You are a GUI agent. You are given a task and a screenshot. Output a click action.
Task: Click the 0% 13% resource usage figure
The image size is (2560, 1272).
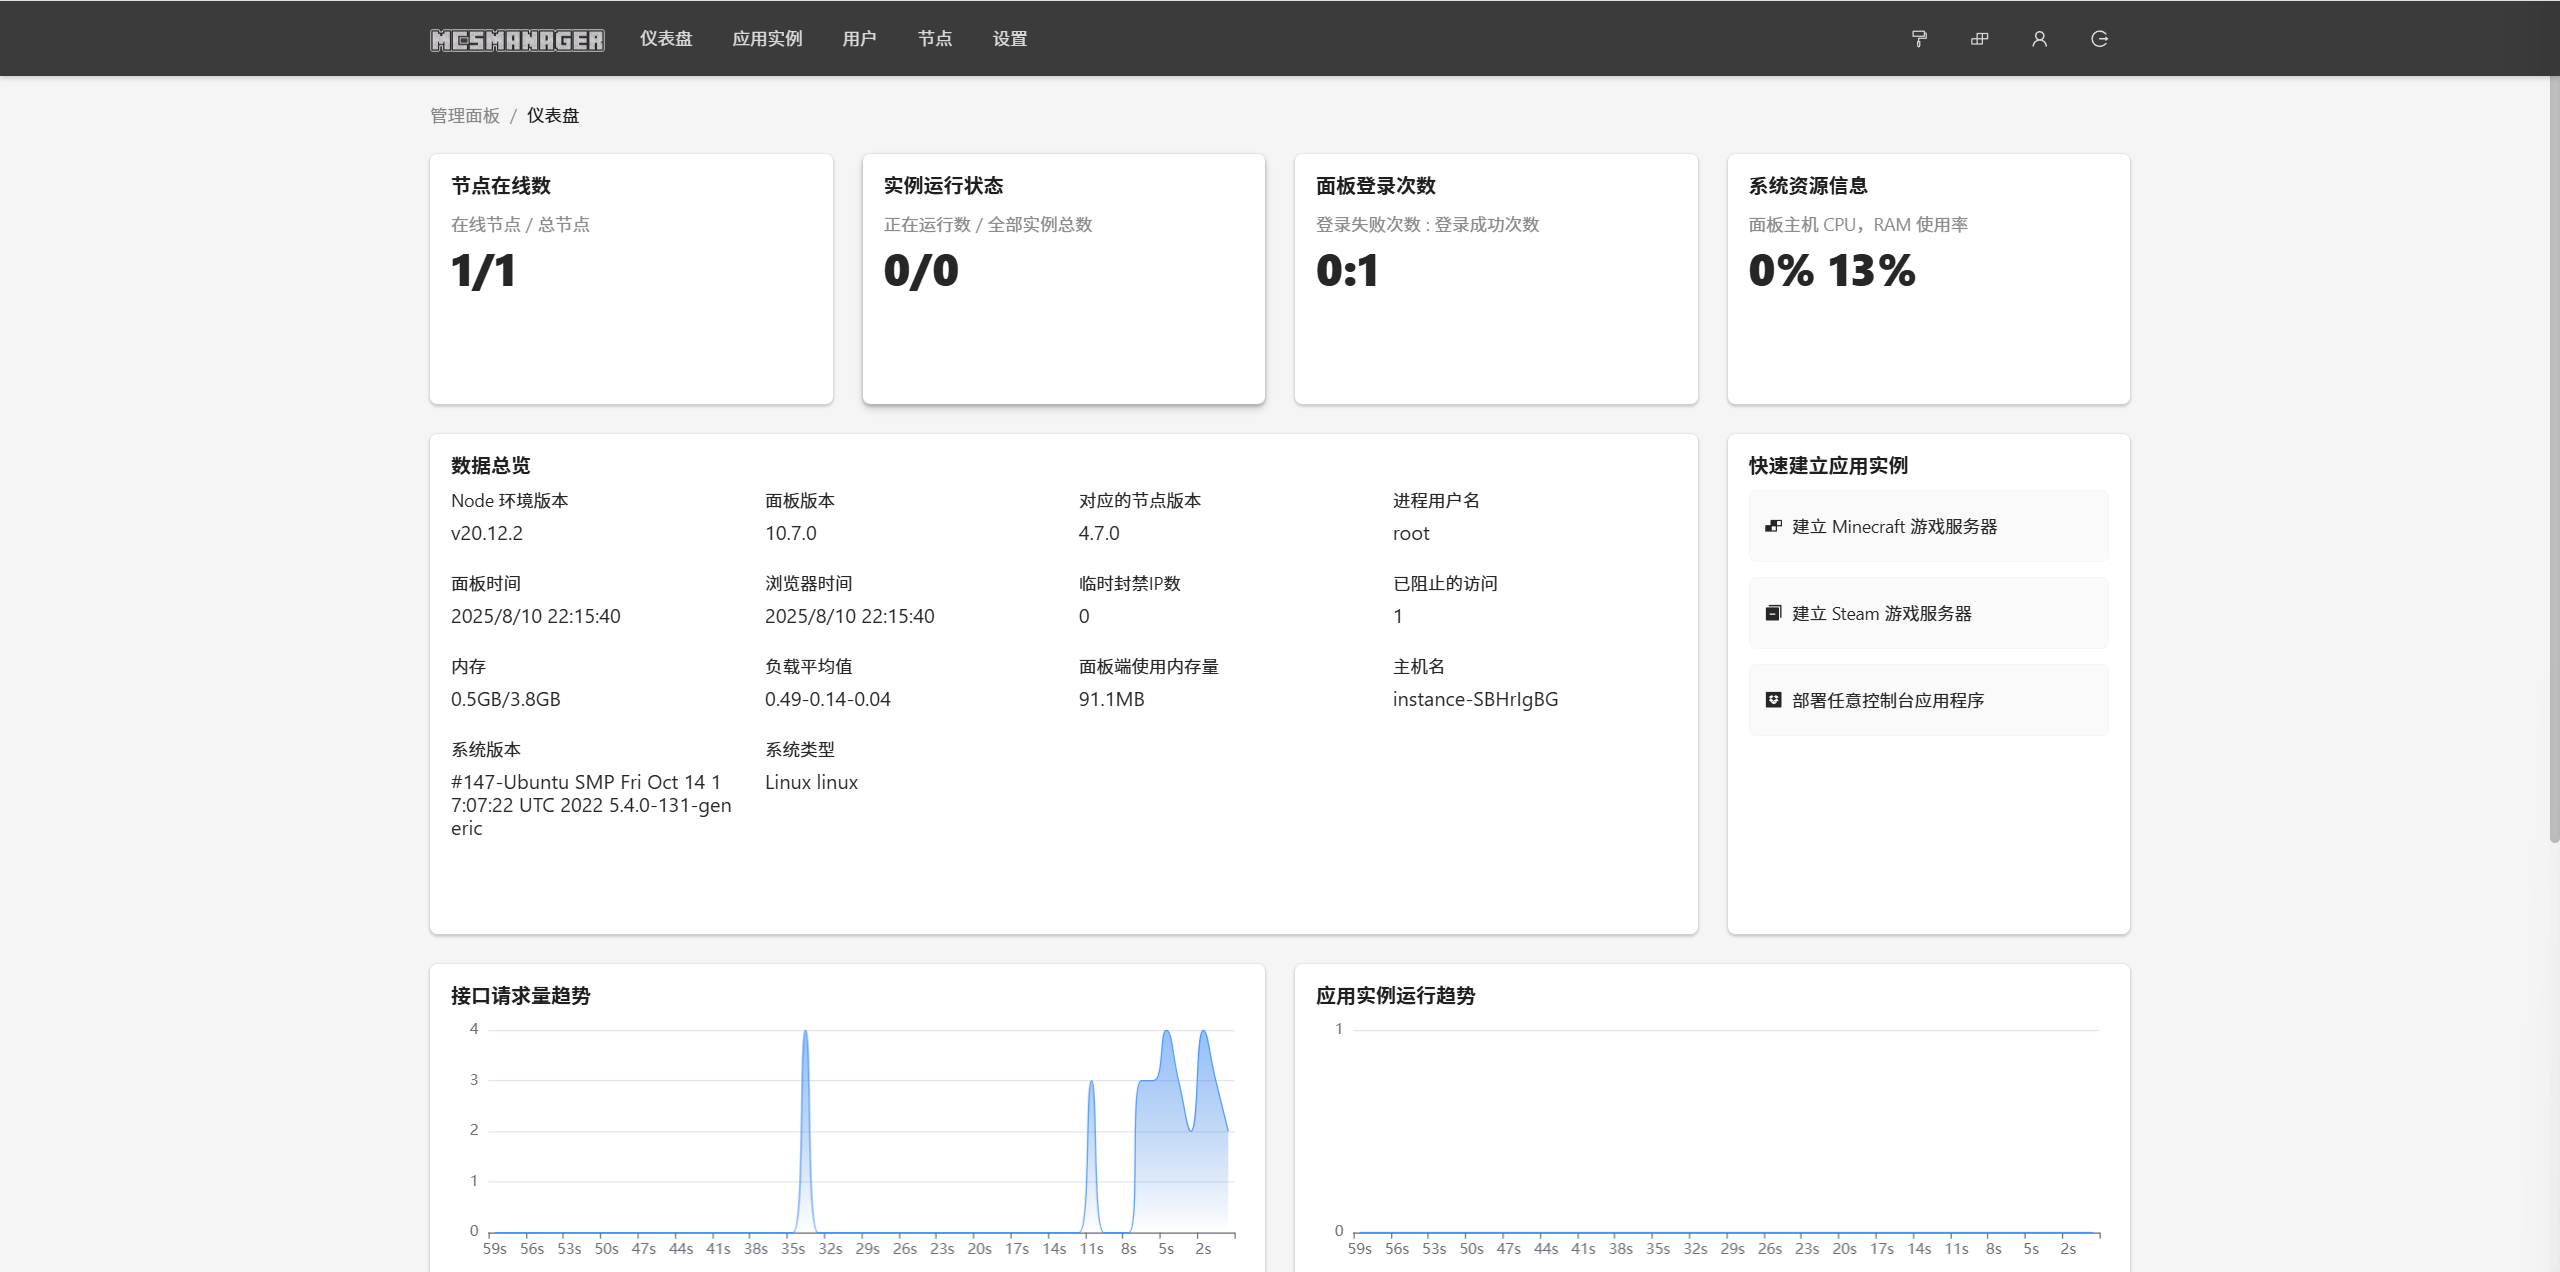coord(1832,270)
